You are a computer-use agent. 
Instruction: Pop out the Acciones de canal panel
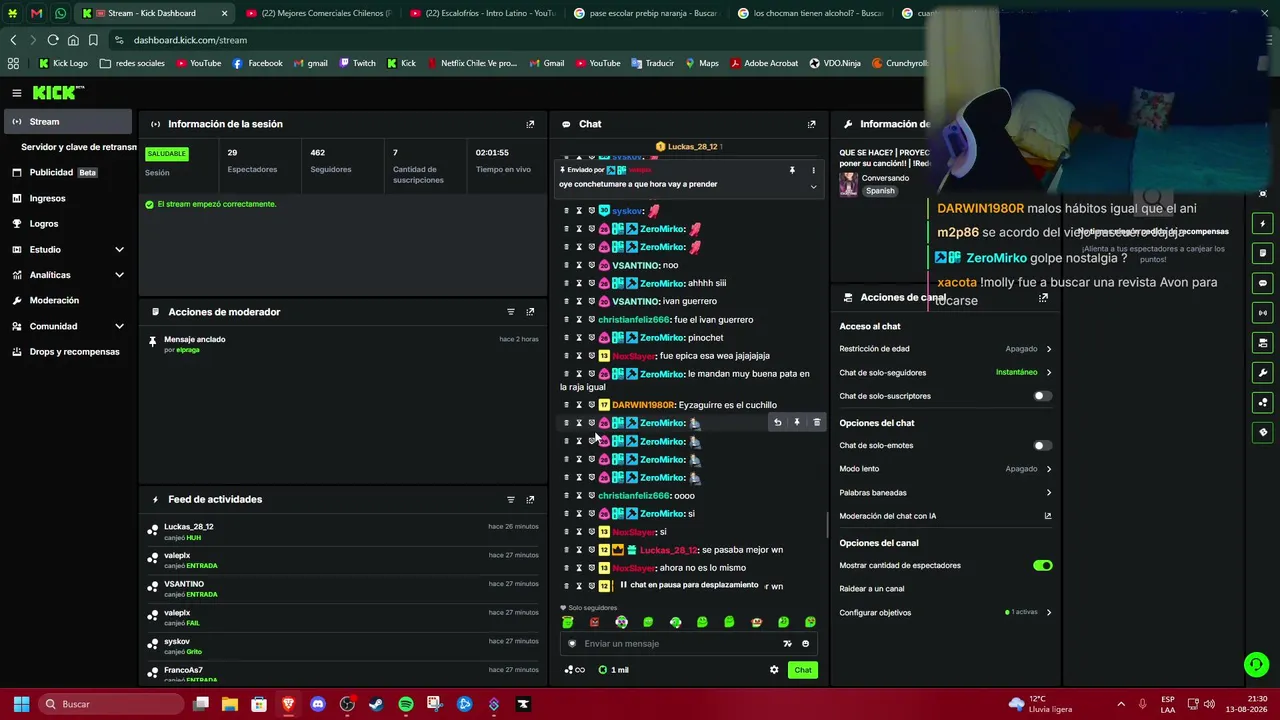coord(1043,298)
